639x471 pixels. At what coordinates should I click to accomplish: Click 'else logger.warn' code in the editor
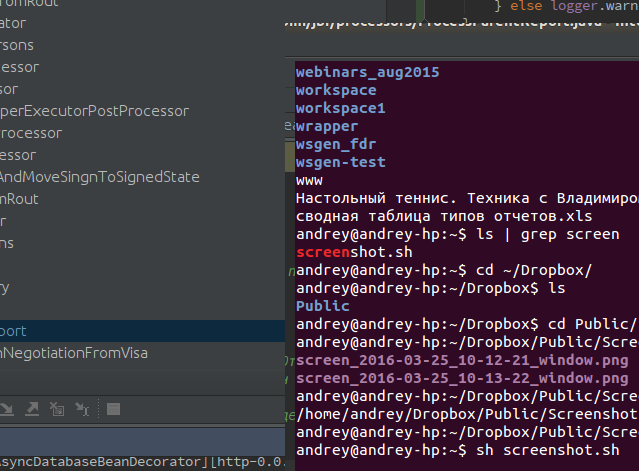click(x=574, y=6)
